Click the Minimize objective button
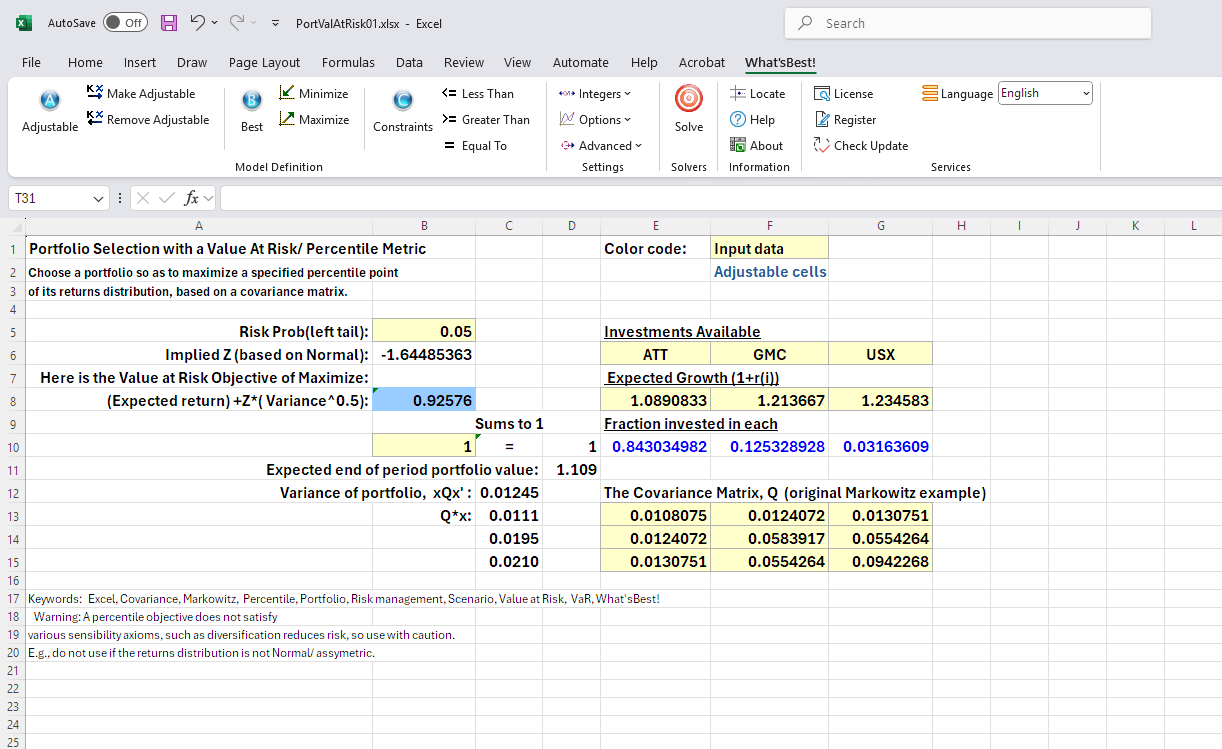This screenshot has width=1222, height=749. click(313, 94)
